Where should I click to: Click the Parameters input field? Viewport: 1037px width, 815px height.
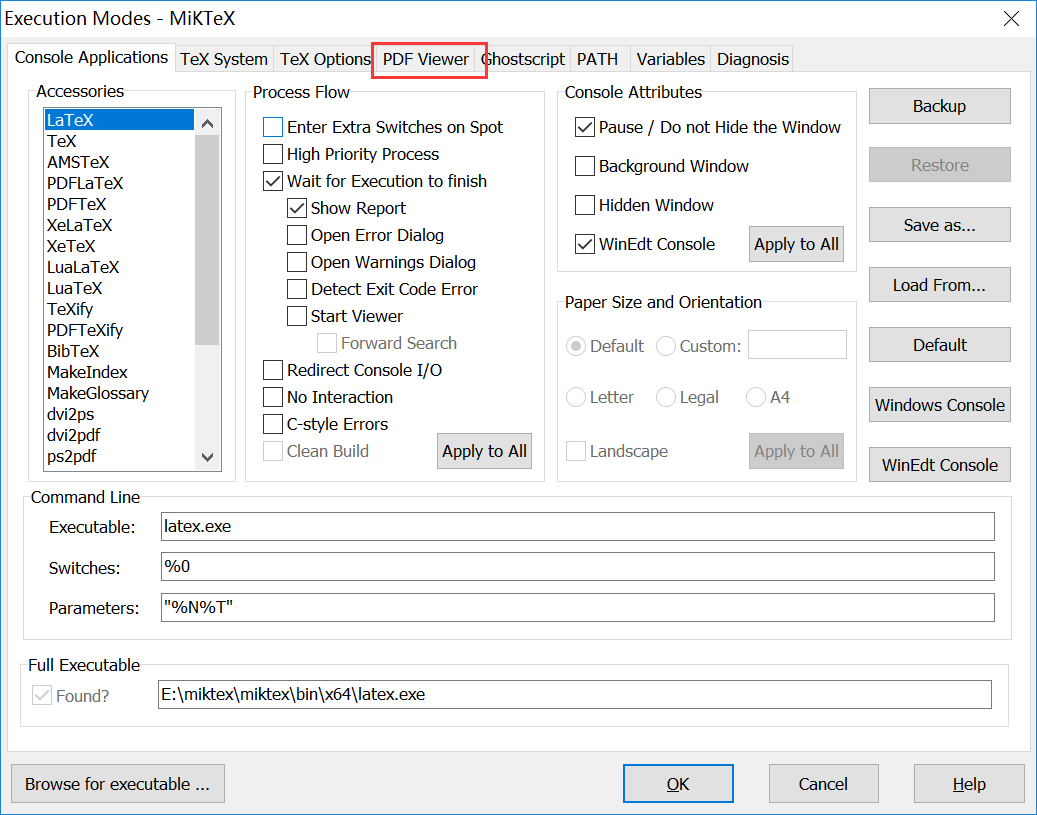point(577,607)
